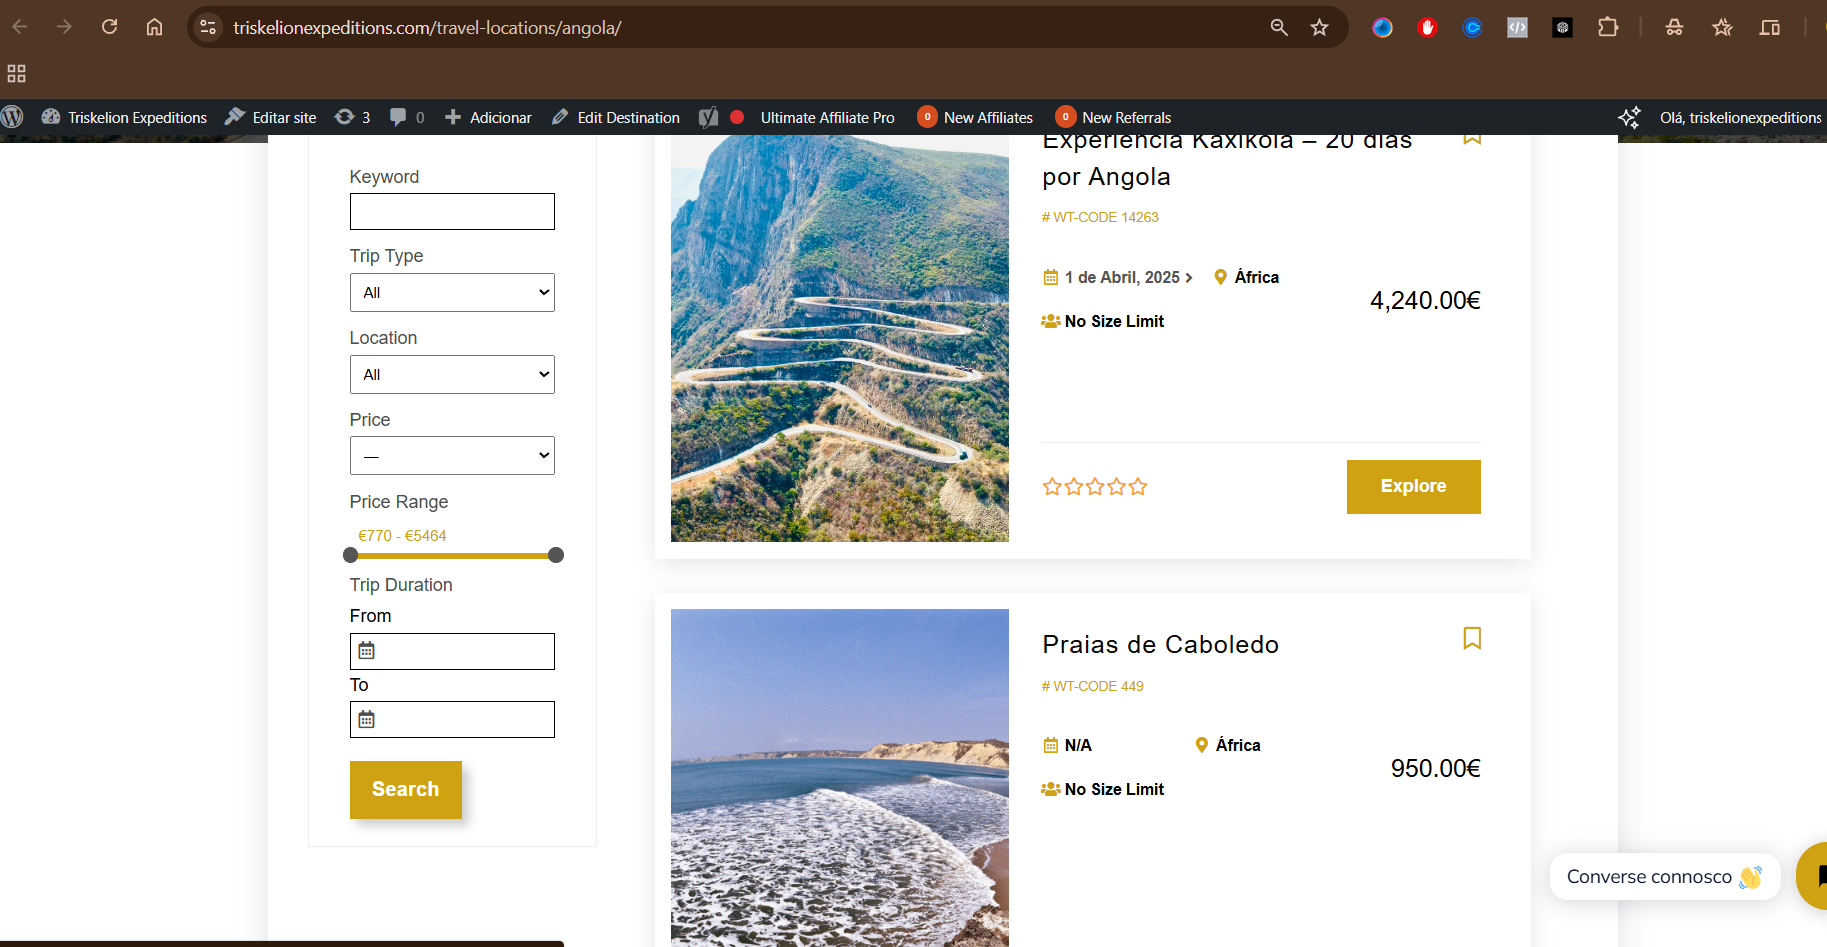
Task: Focus the To date field
Action: tap(452, 719)
